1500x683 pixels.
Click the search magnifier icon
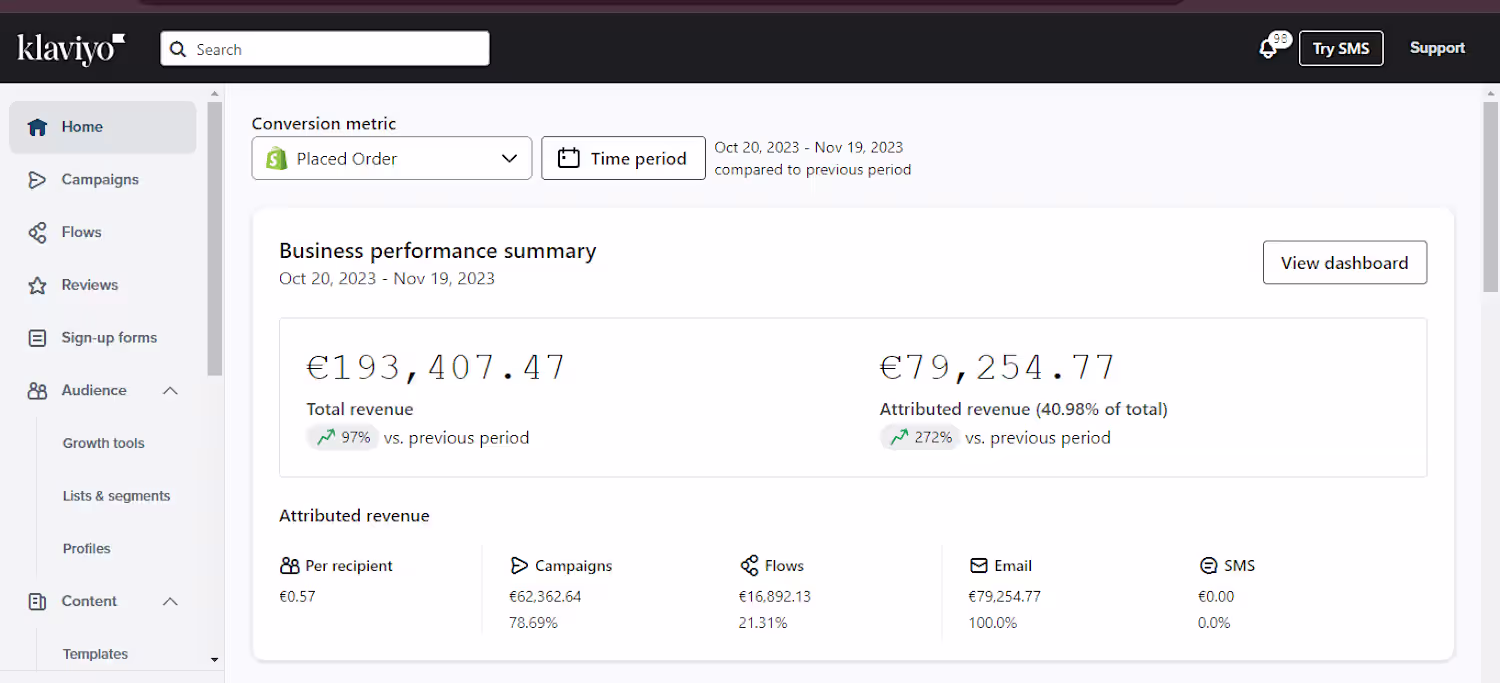178,49
